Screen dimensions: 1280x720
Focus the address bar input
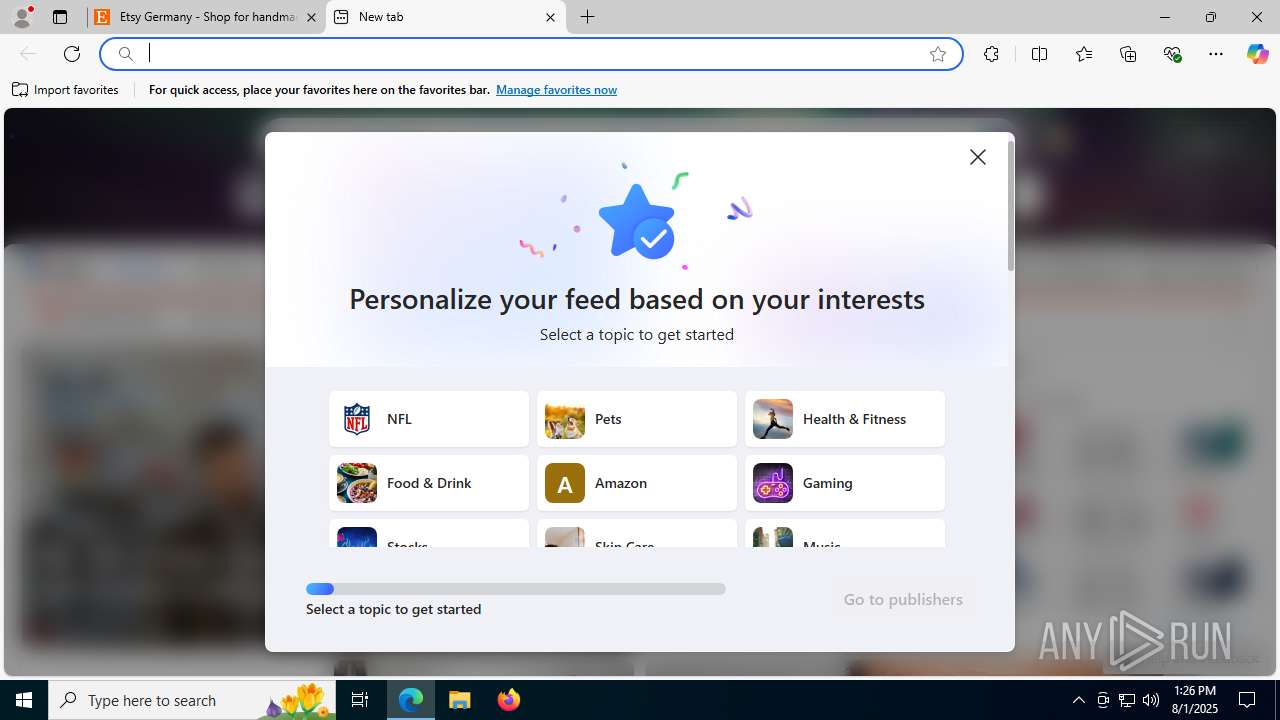[x=530, y=54]
